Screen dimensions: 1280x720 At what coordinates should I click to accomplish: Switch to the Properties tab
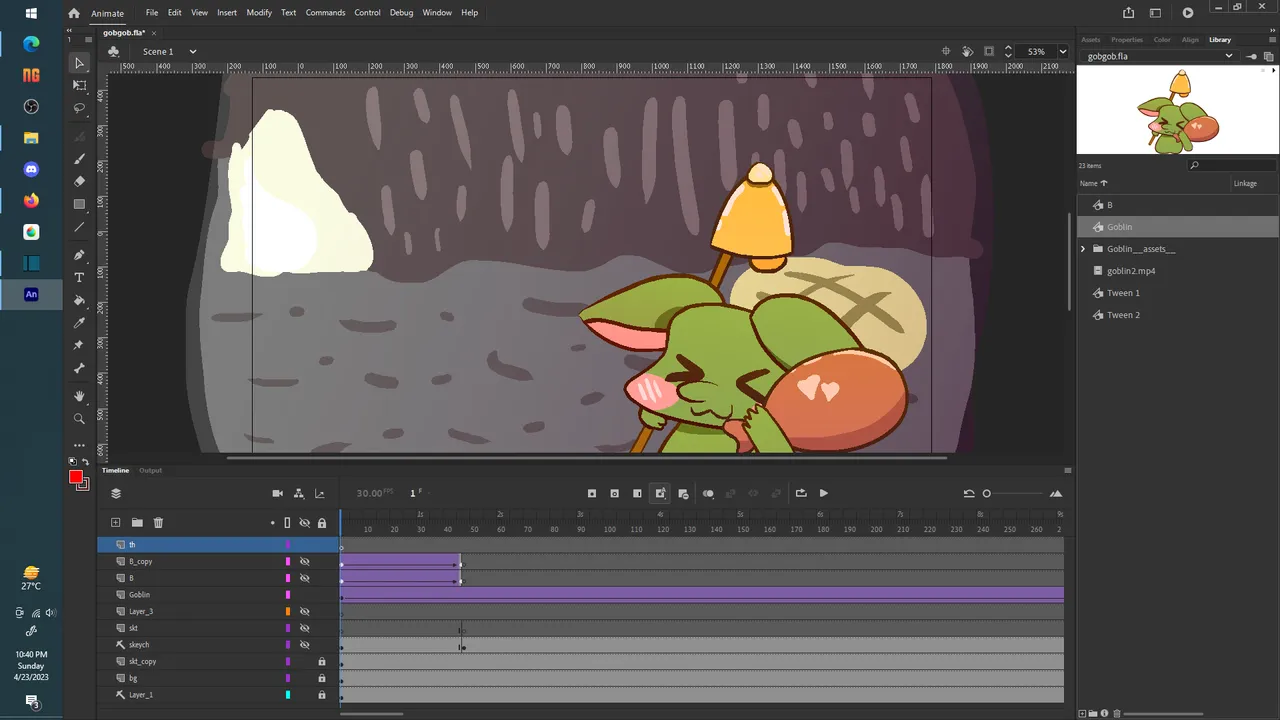click(x=1127, y=40)
